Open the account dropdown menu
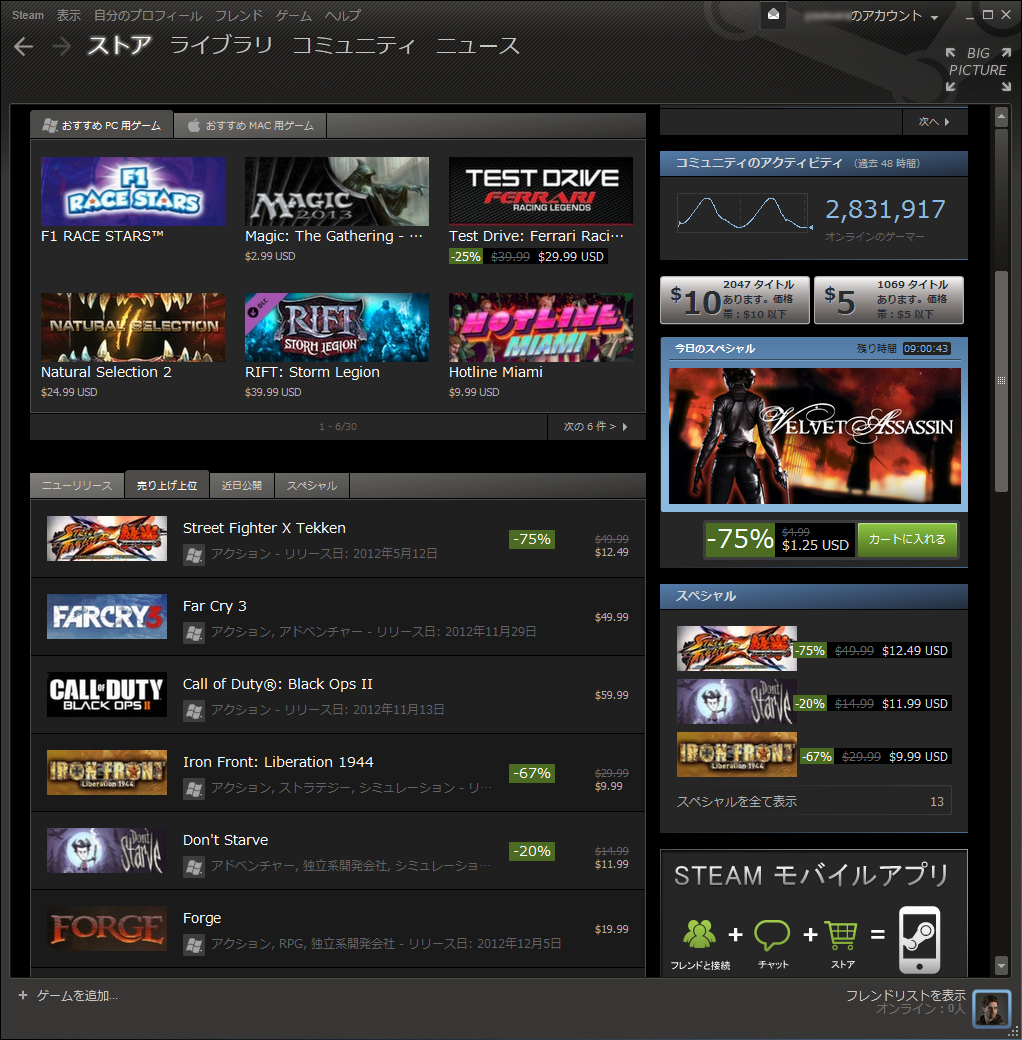The width and height of the screenshot is (1022, 1040). pyautogui.click(x=871, y=16)
